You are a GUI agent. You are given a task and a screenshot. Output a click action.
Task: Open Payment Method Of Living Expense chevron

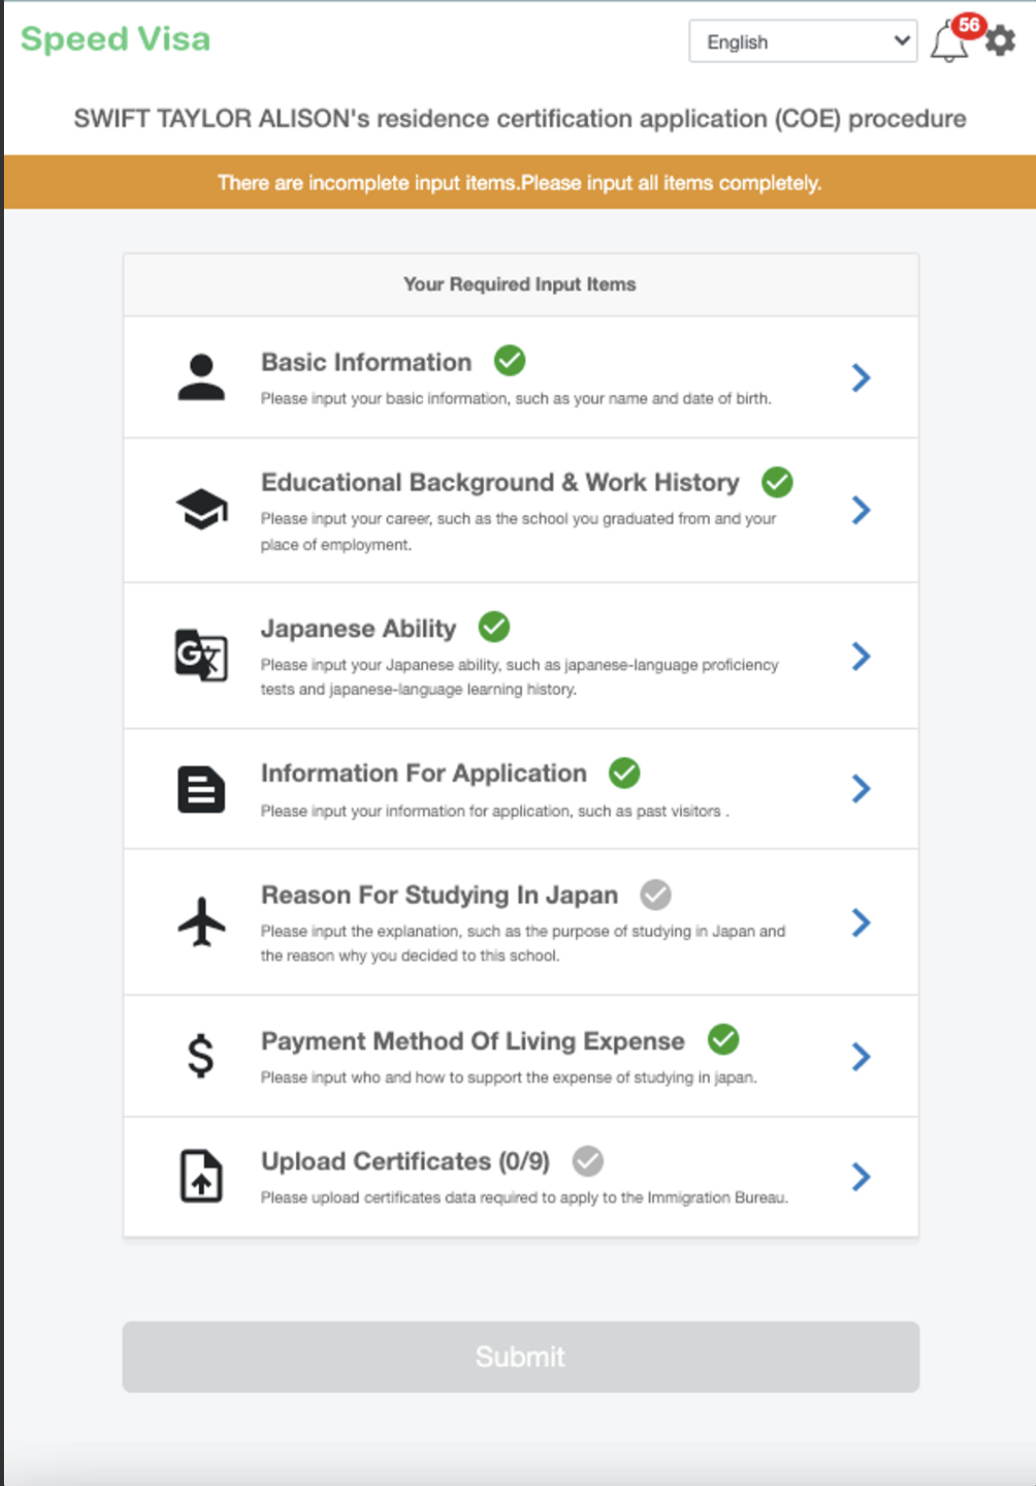(x=861, y=1056)
